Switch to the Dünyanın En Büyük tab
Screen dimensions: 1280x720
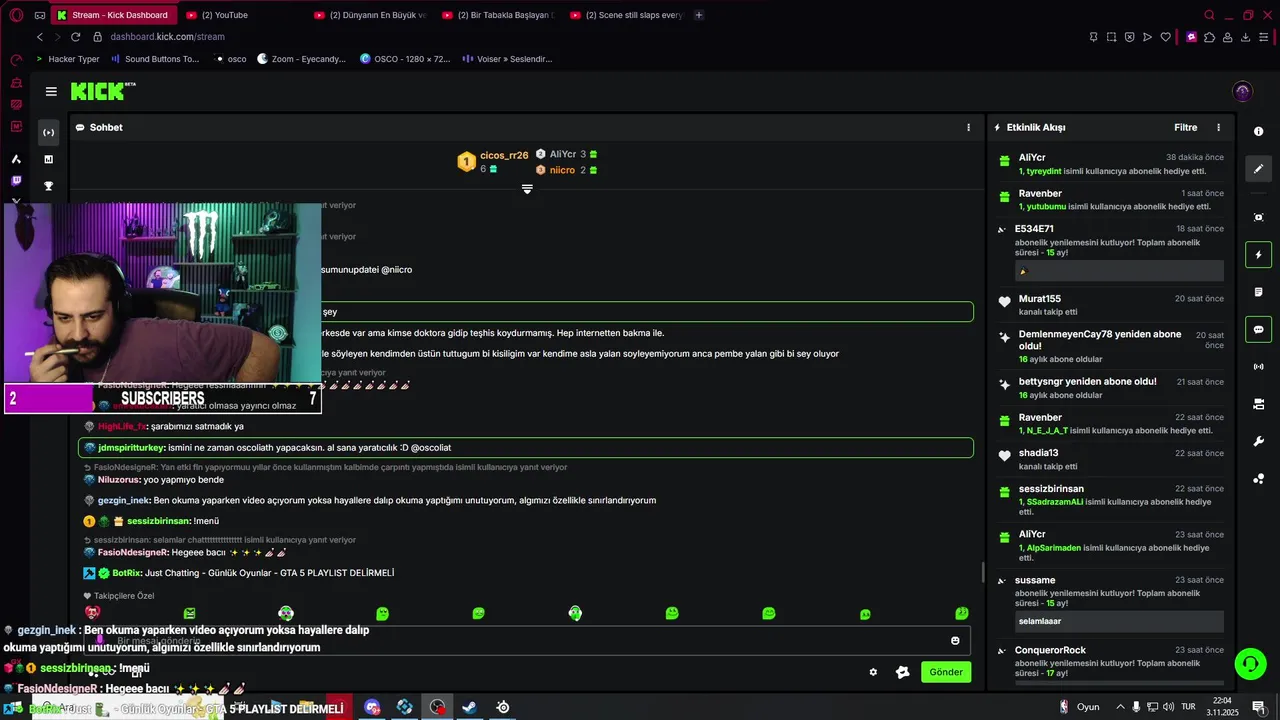click(x=370, y=15)
